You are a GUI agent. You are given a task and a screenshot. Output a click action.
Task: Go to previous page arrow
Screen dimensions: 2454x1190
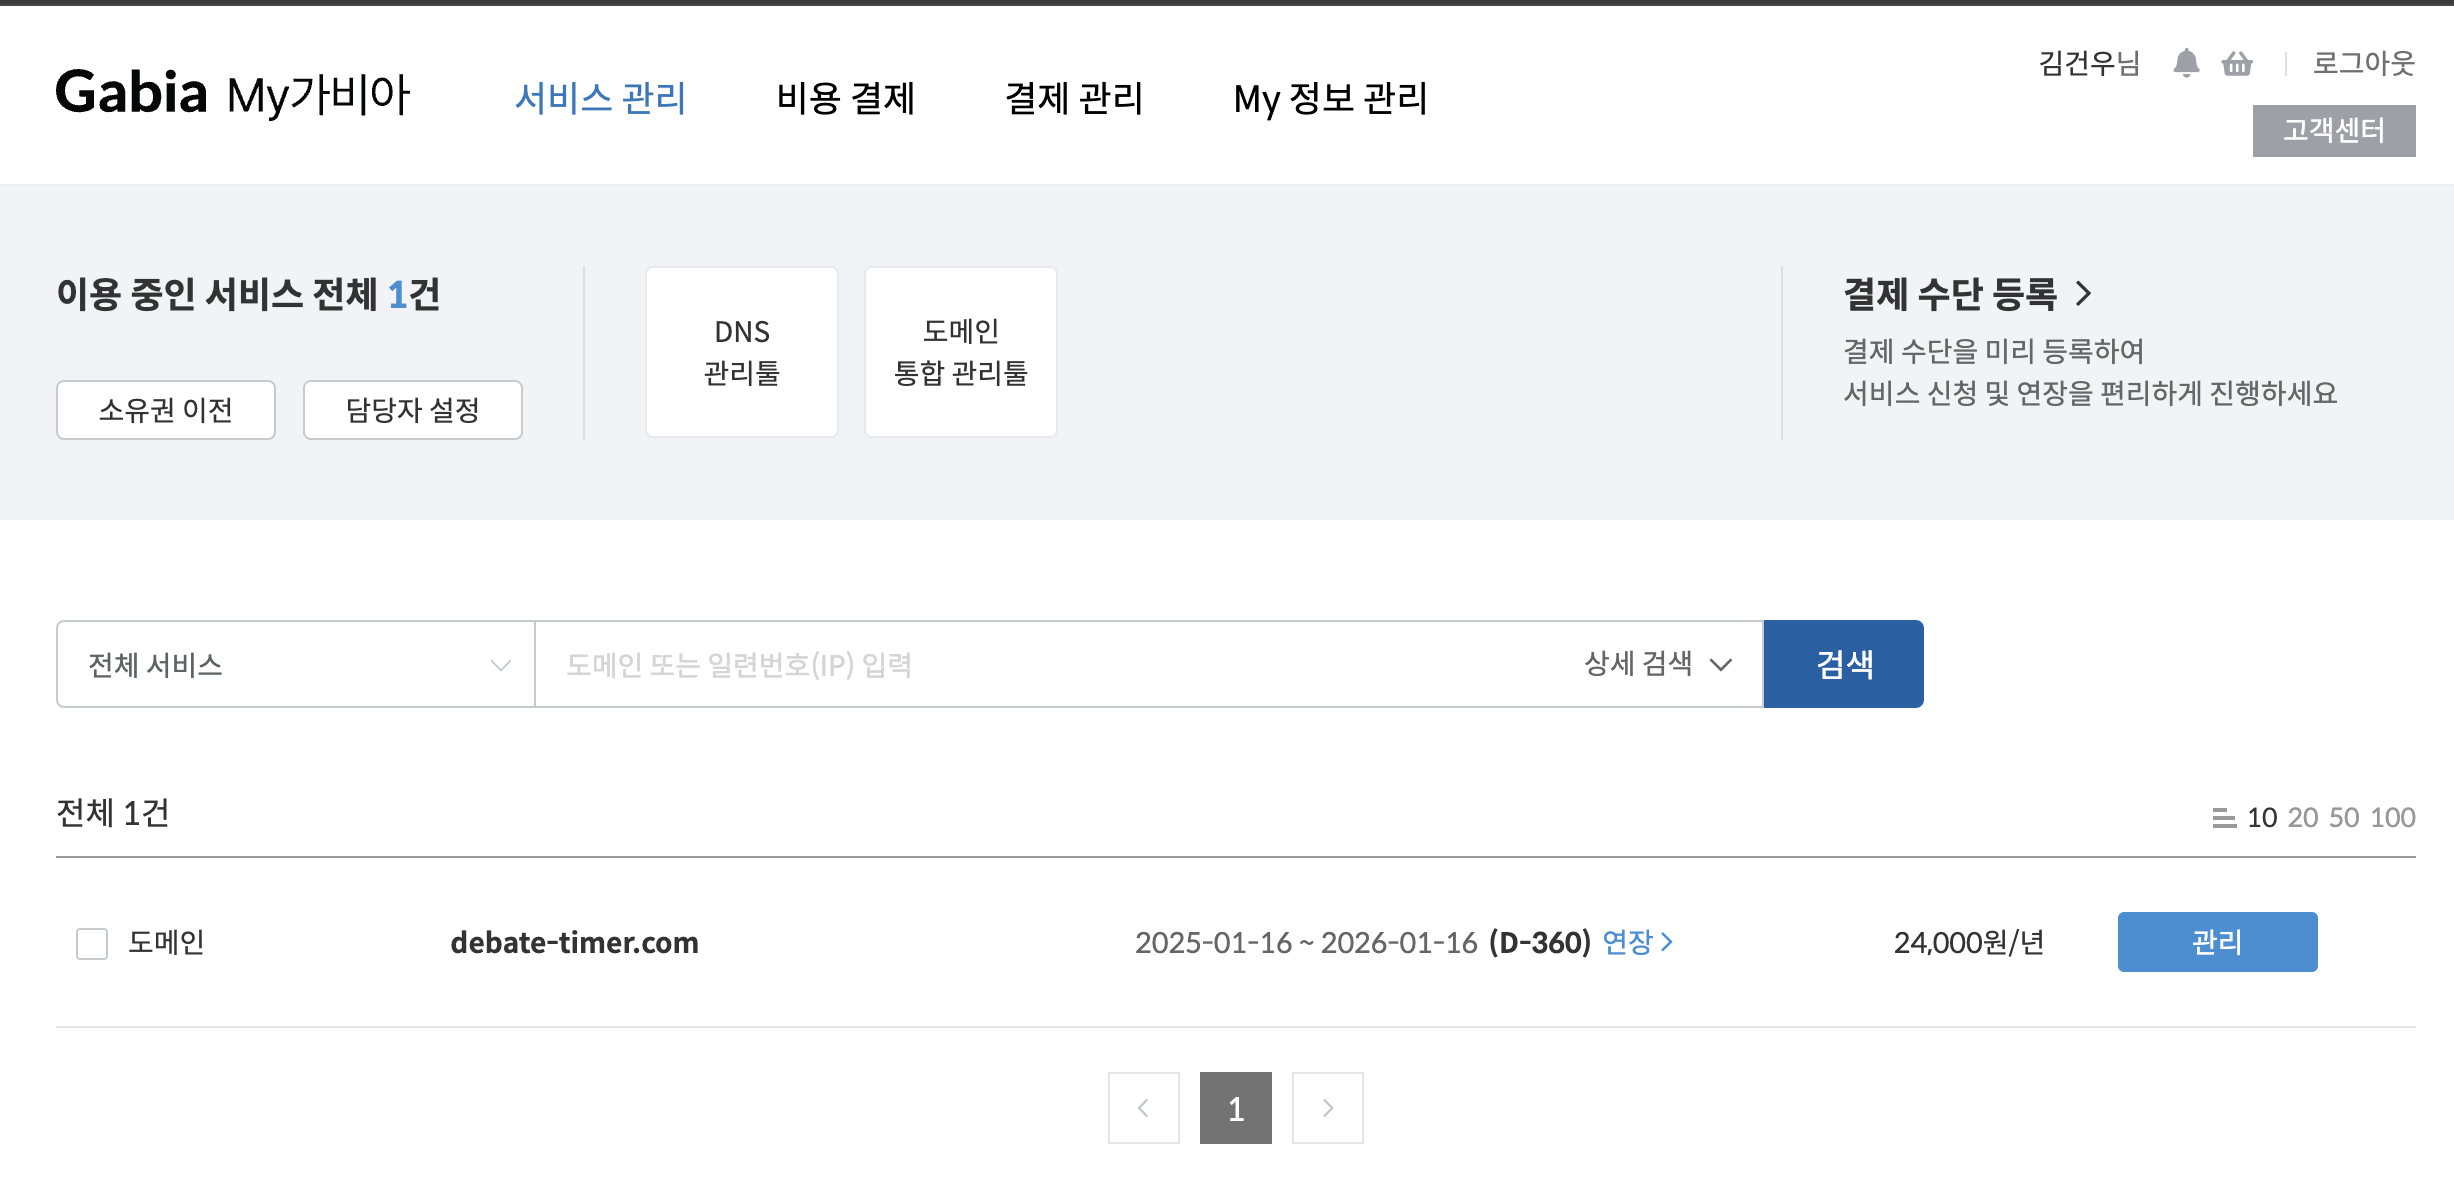point(1143,1108)
